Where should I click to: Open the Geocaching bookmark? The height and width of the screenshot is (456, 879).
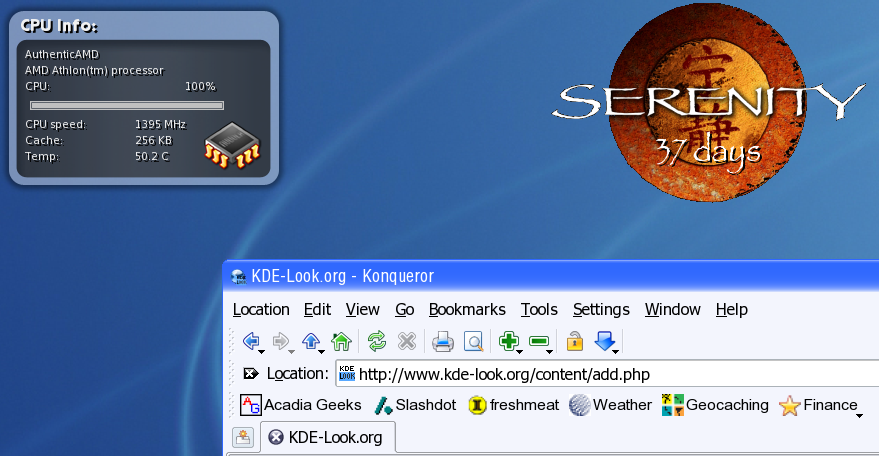tap(715, 405)
